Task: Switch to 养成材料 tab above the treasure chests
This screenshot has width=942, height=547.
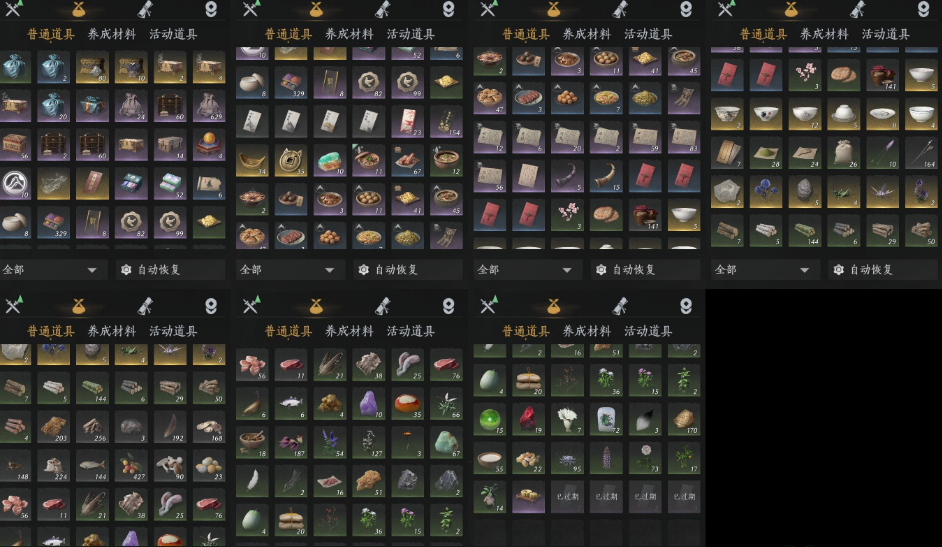Action: point(112,34)
